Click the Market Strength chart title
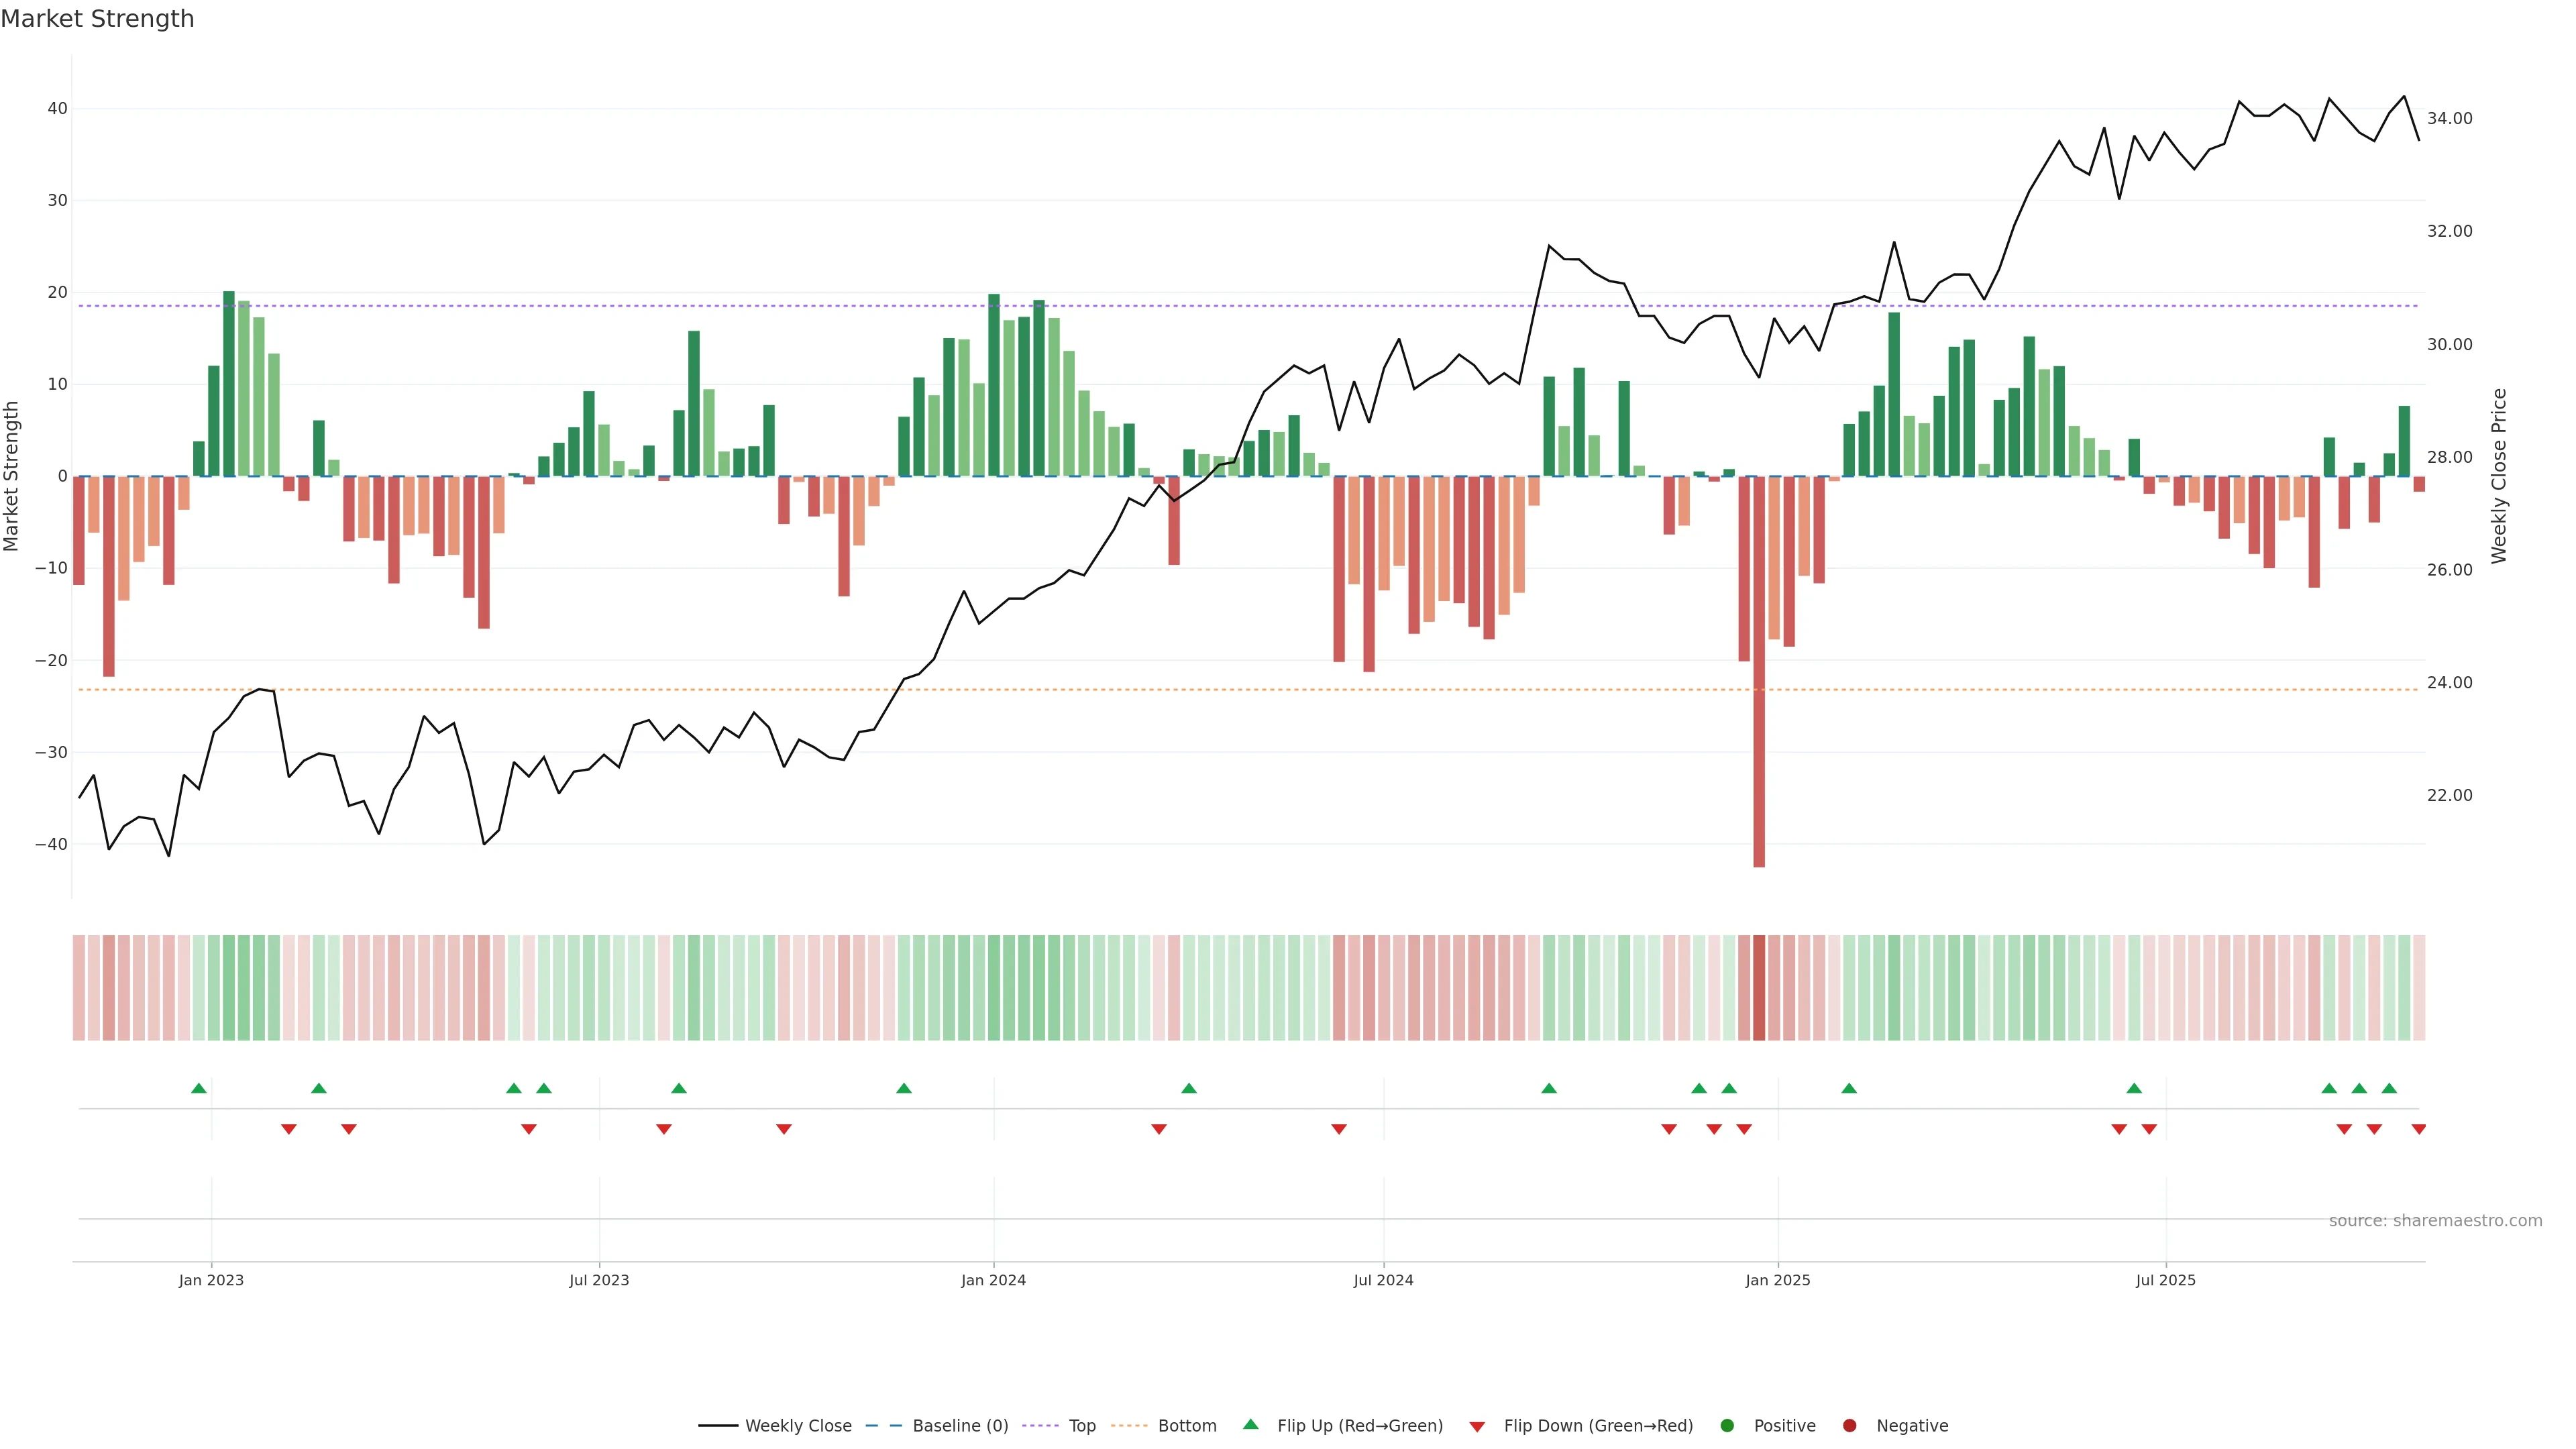This screenshot has height=1449, width=2576. pos(97,19)
